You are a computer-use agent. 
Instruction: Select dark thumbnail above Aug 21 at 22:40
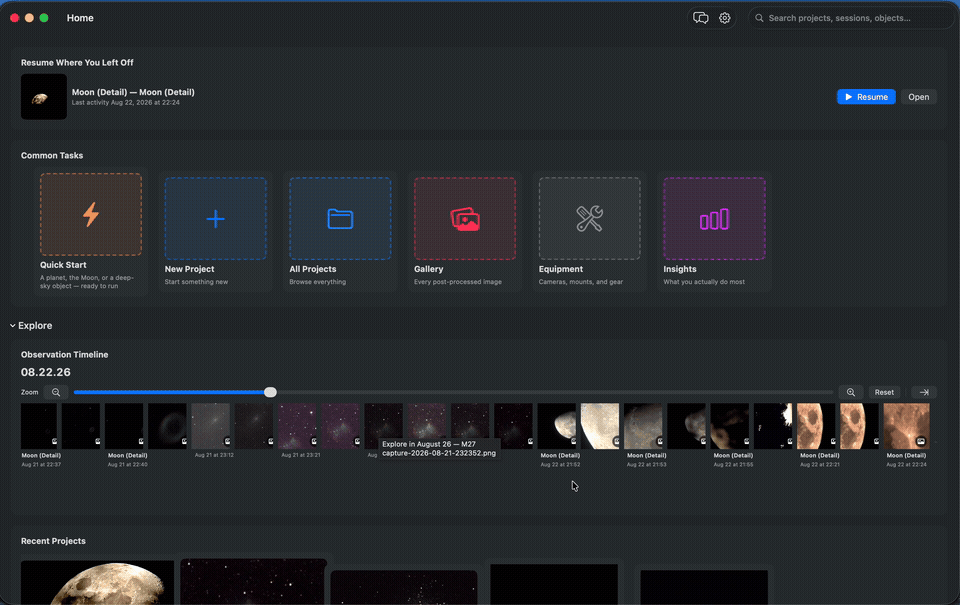tap(124, 426)
